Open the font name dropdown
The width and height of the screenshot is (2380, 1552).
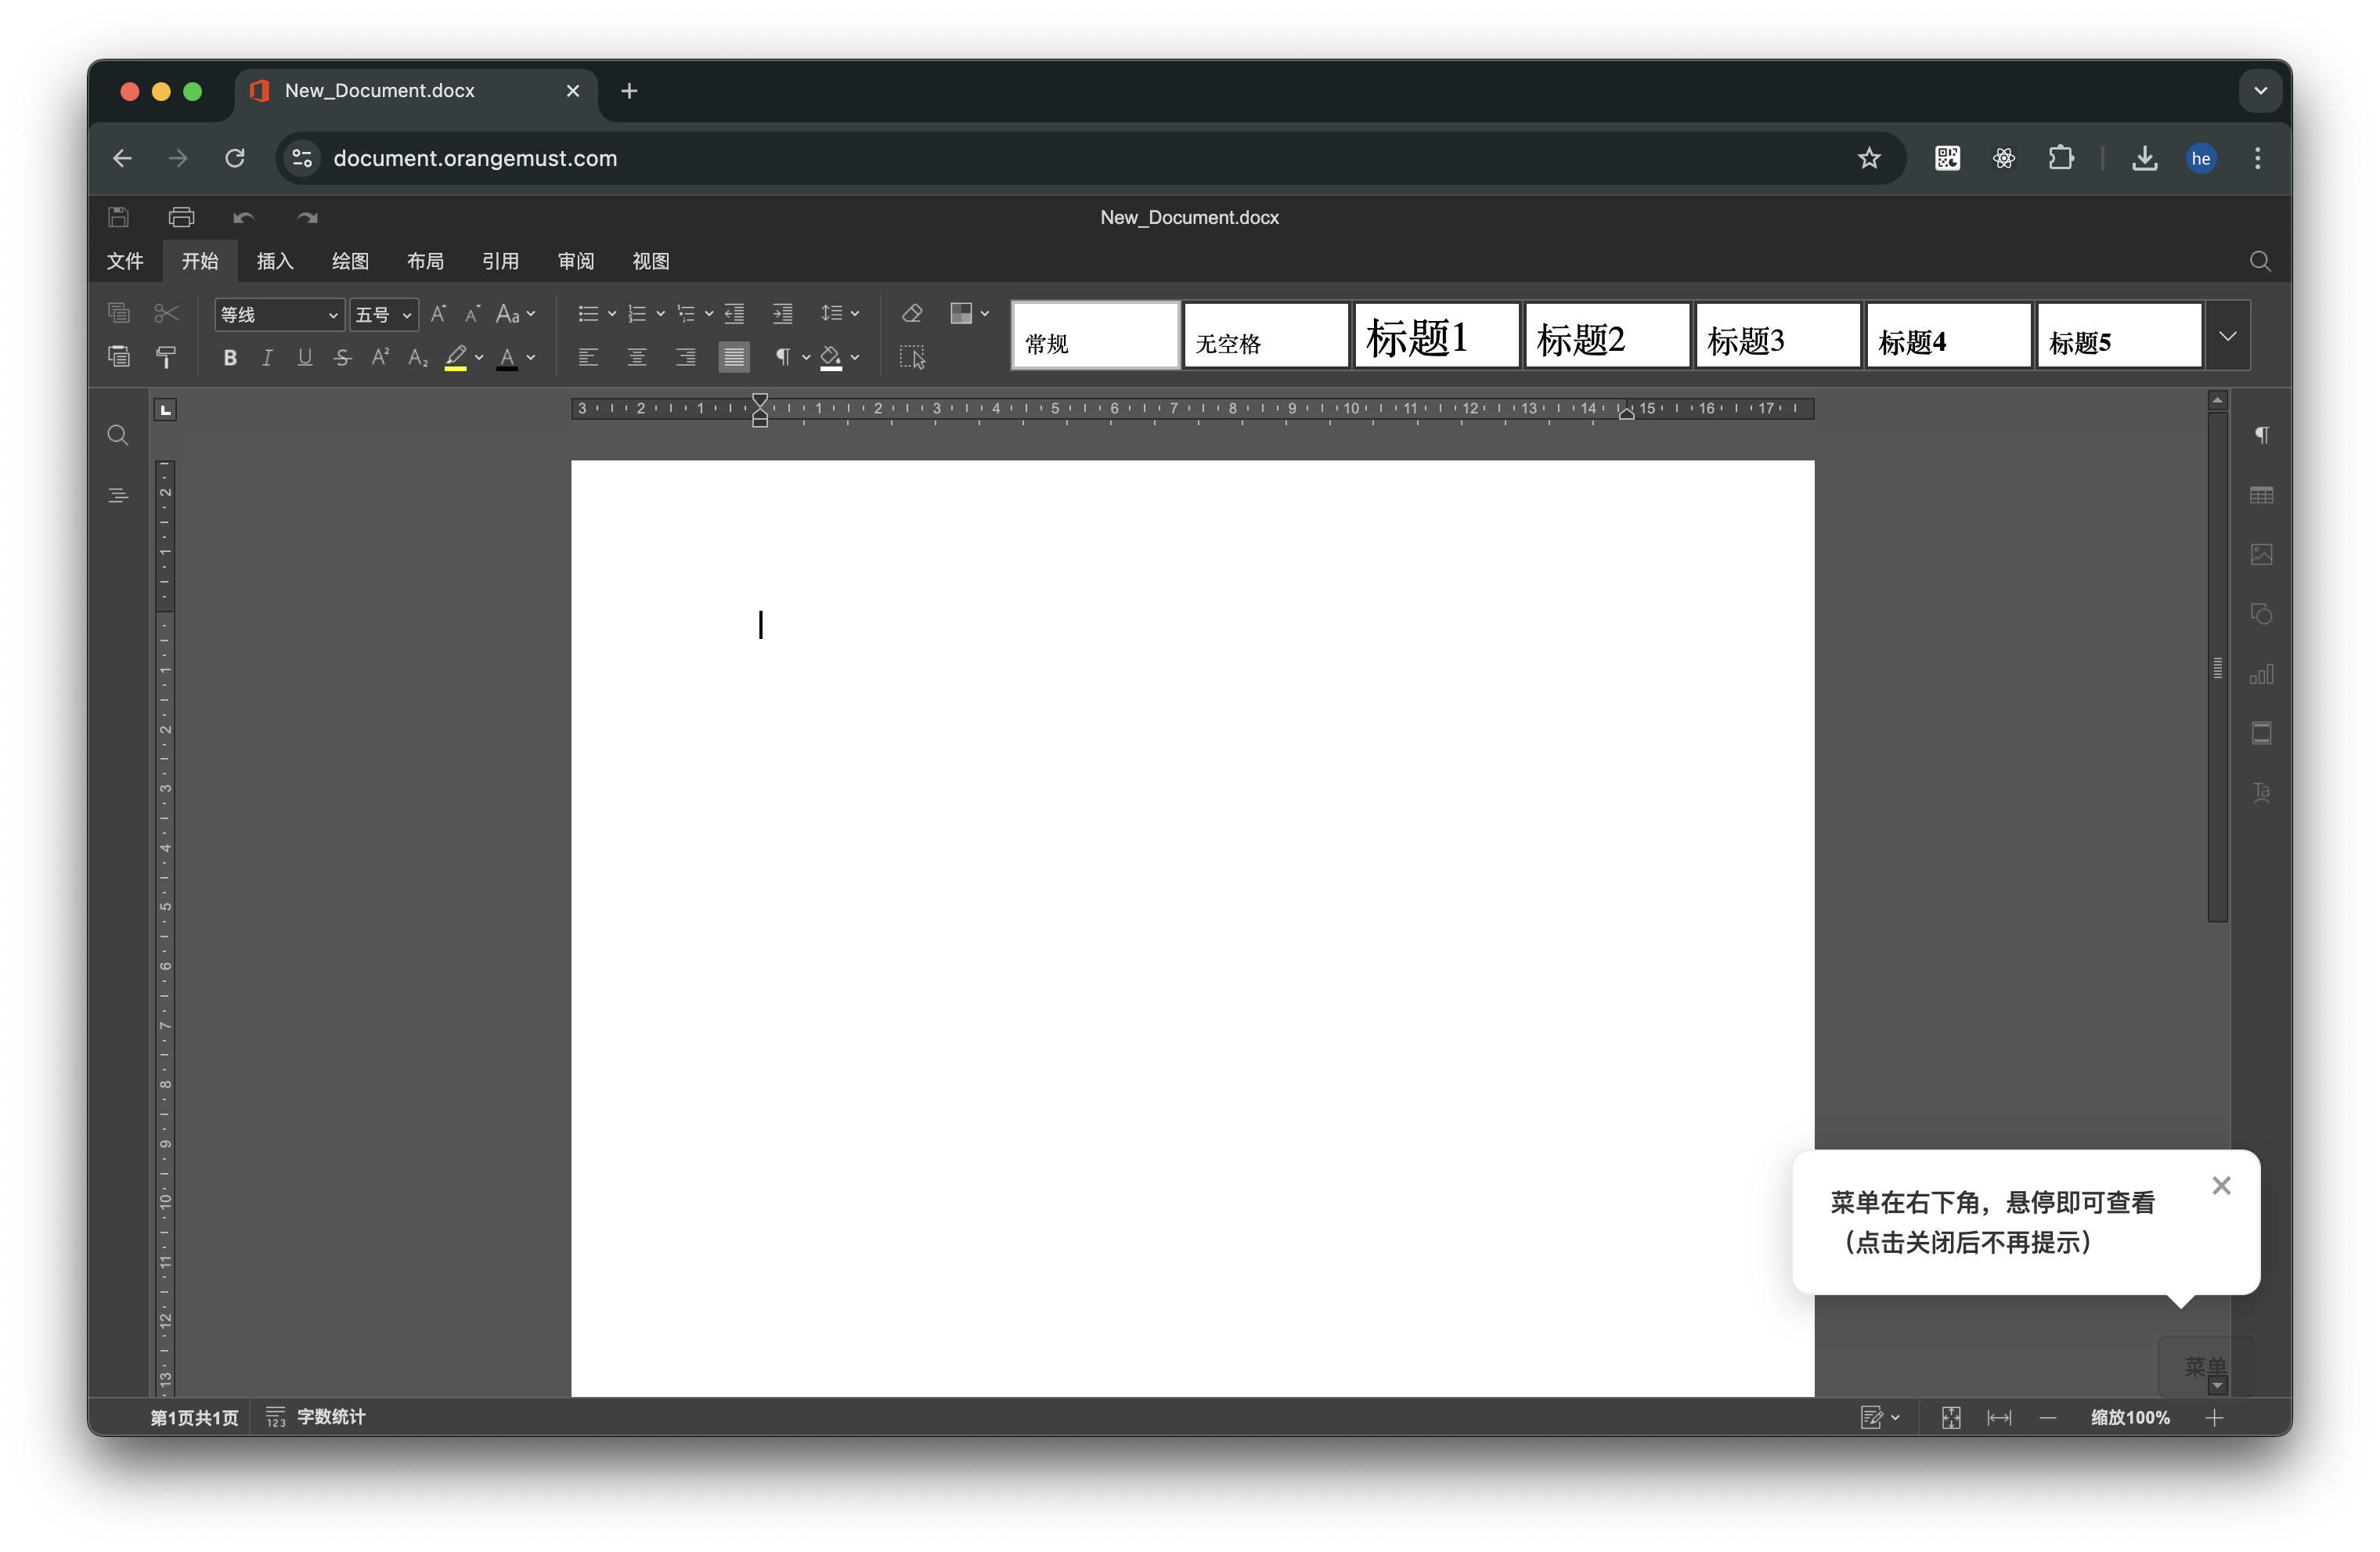[333, 315]
